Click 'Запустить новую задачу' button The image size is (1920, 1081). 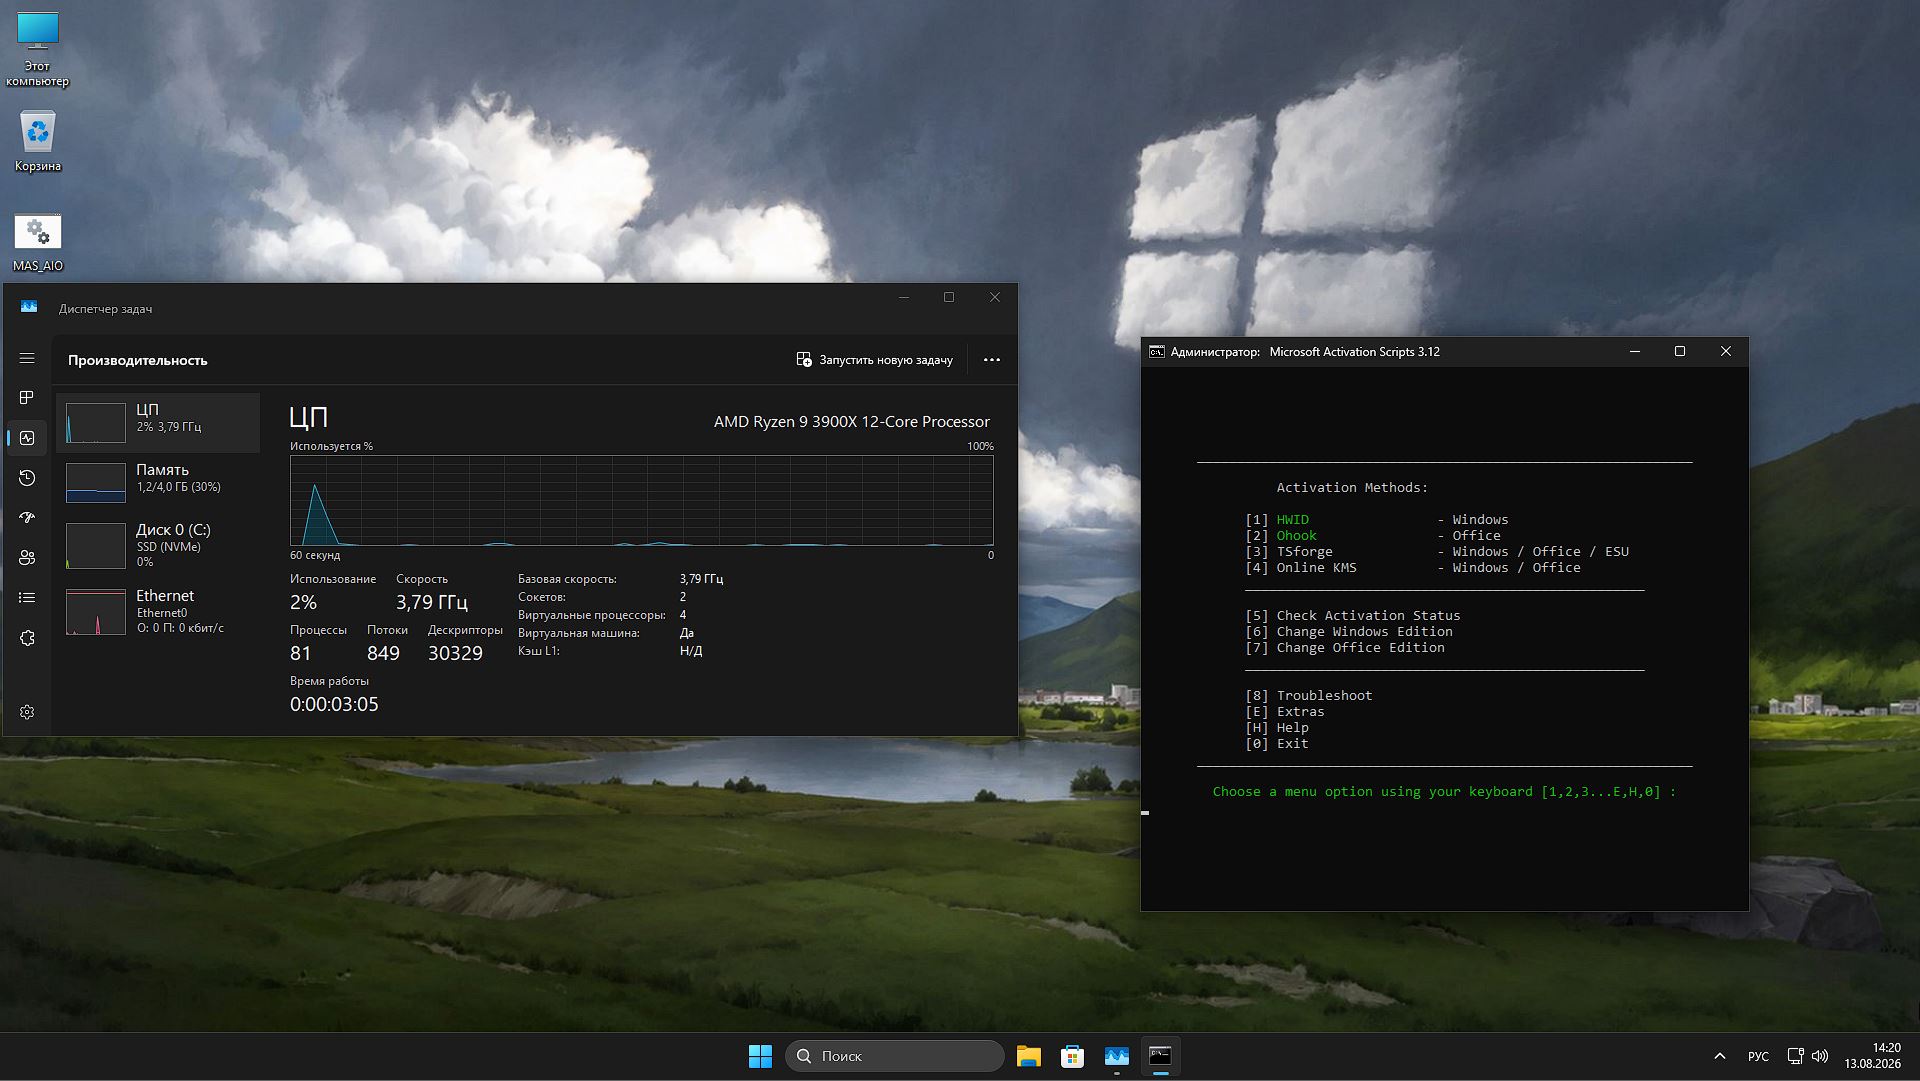874,360
